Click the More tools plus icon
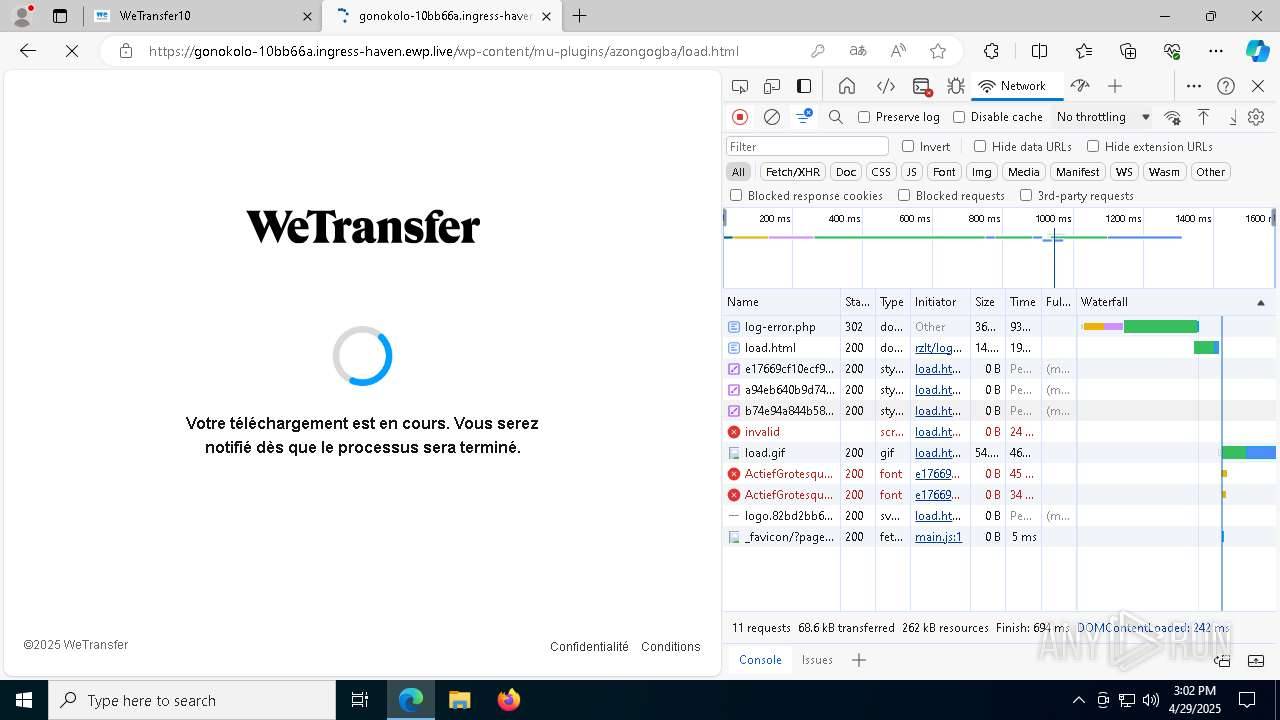 (x=1115, y=86)
